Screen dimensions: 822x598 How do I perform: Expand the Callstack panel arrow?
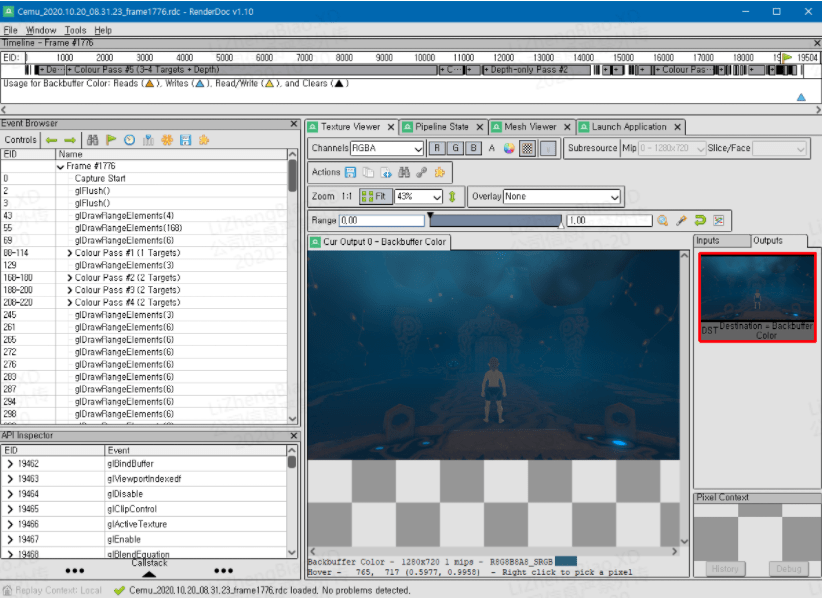pyautogui.click(x=149, y=574)
